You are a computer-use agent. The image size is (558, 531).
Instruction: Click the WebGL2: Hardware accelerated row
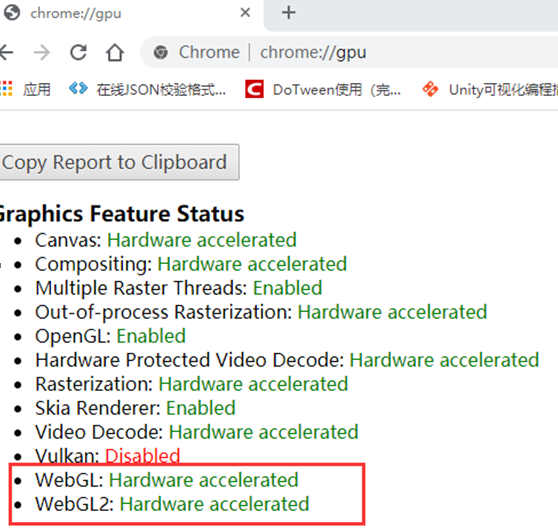tap(172, 504)
